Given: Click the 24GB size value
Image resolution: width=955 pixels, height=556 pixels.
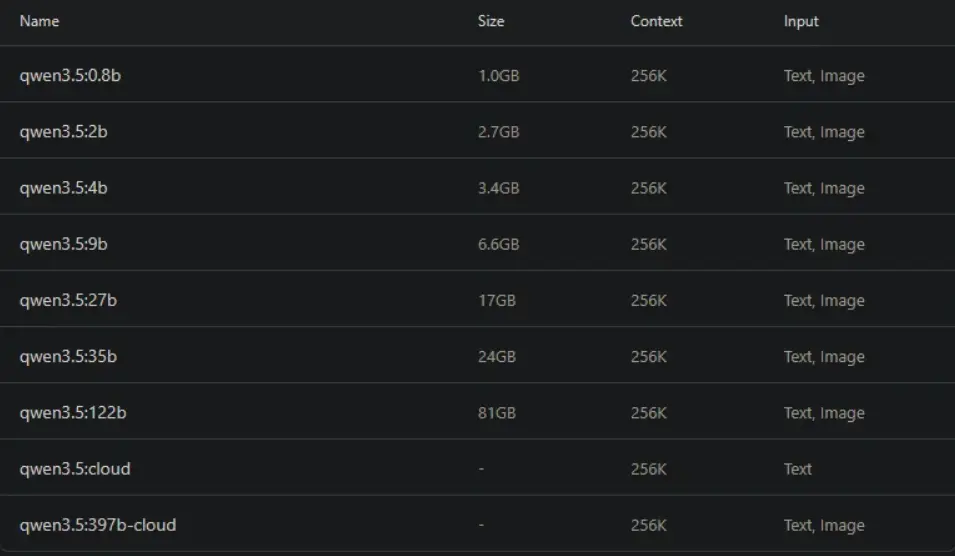Looking at the screenshot, I should pos(496,356).
